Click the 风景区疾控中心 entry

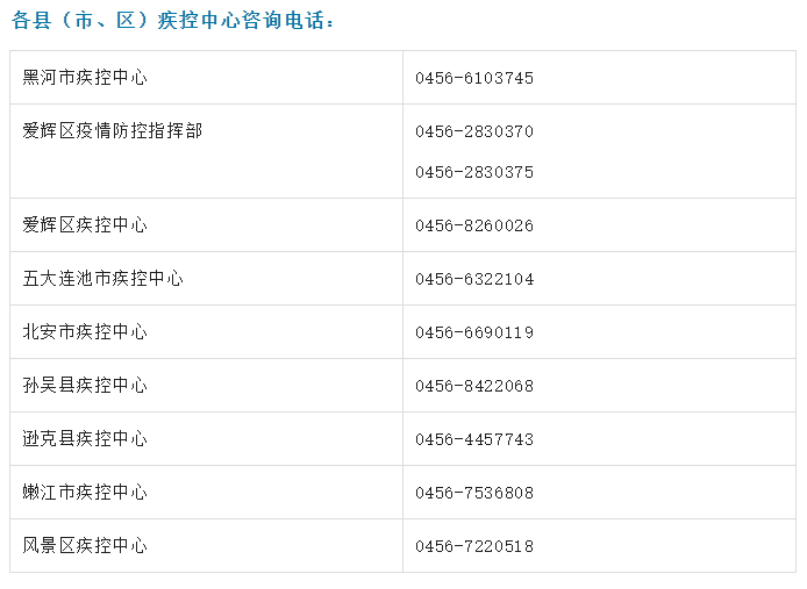tap(85, 546)
